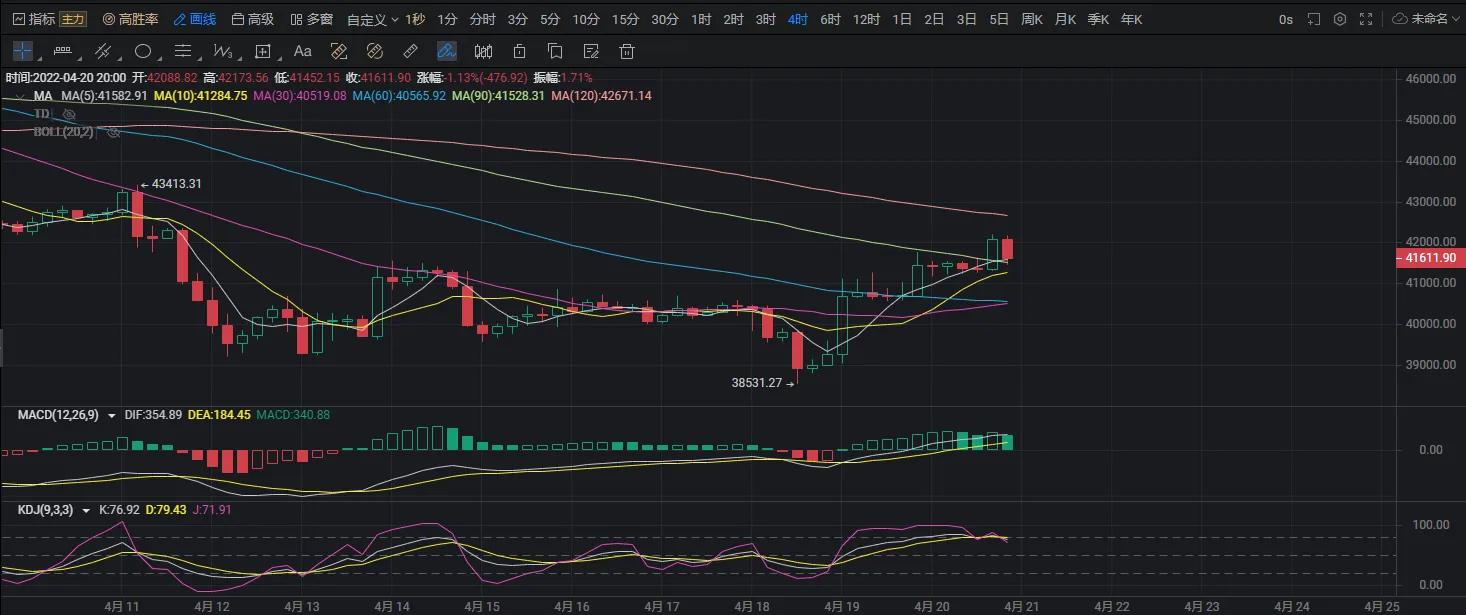
Task: Open the 指标 indicators panel
Action: [34, 19]
